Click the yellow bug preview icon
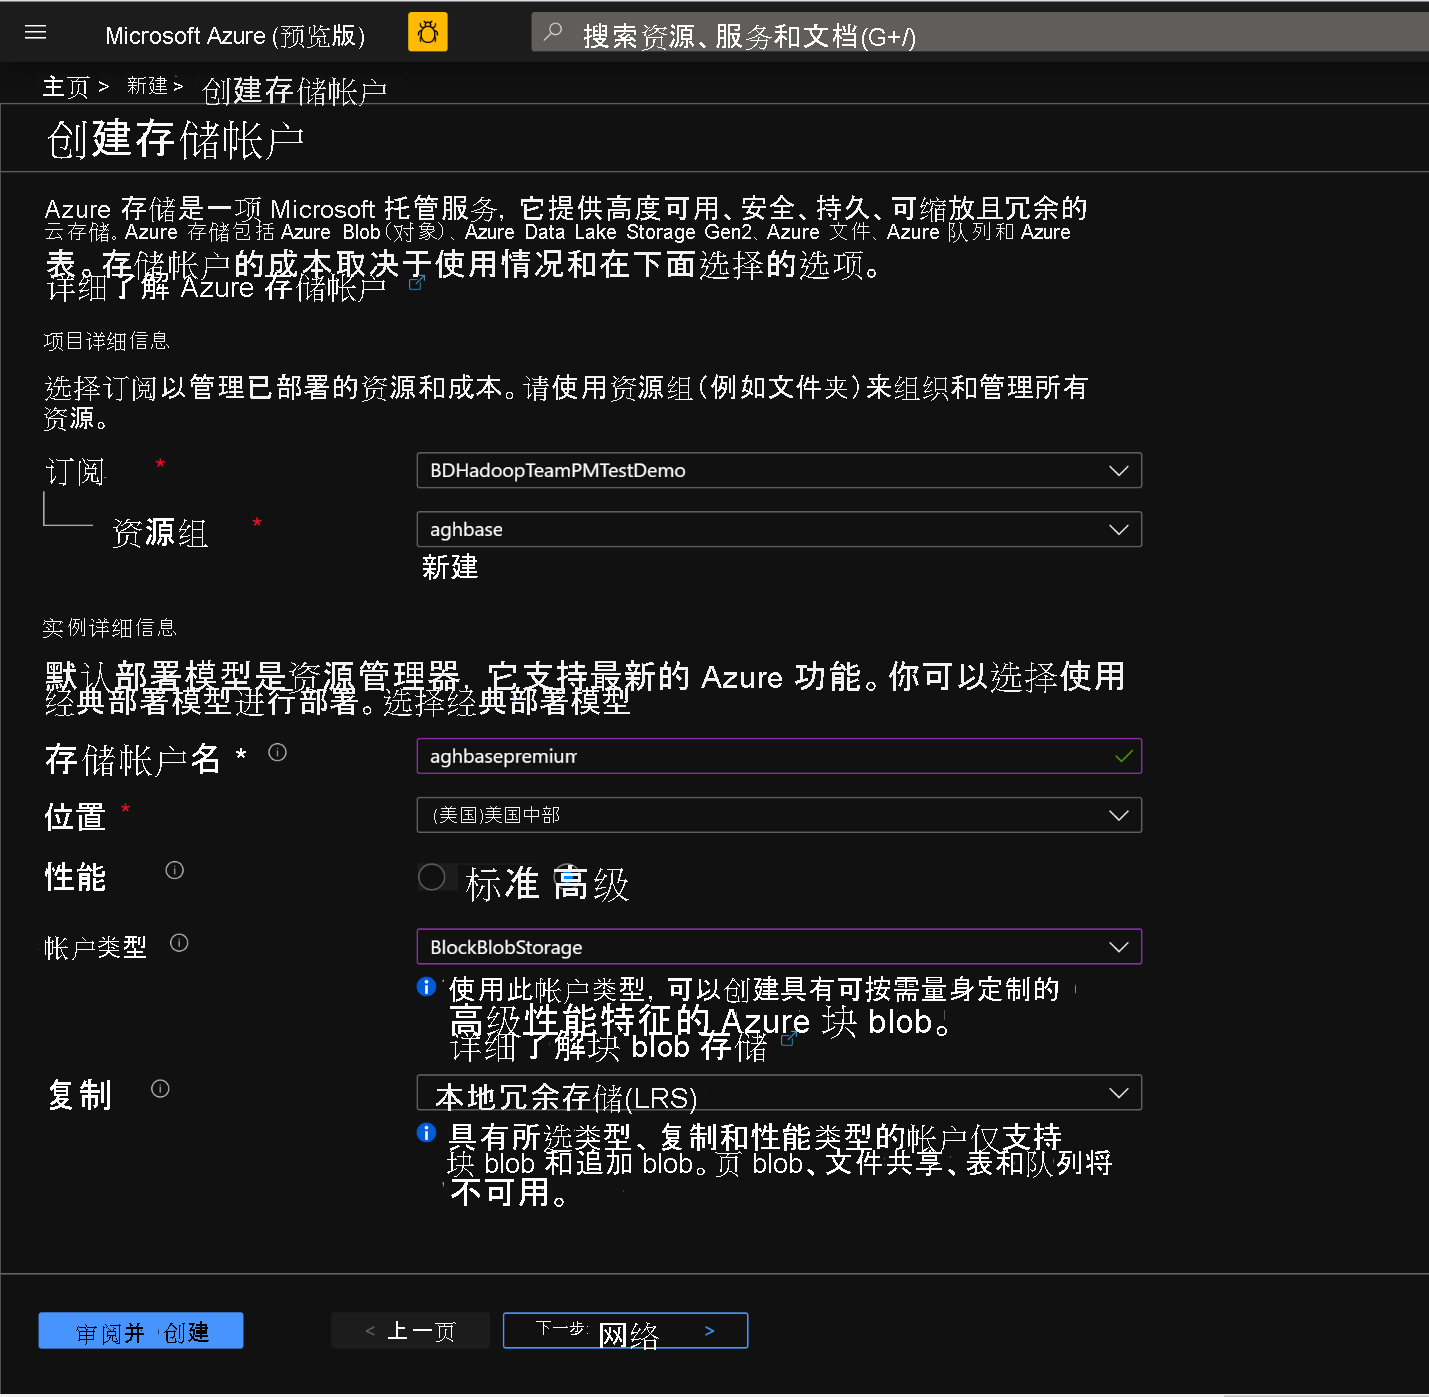Viewport: 1429px width, 1397px height. (x=428, y=32)
